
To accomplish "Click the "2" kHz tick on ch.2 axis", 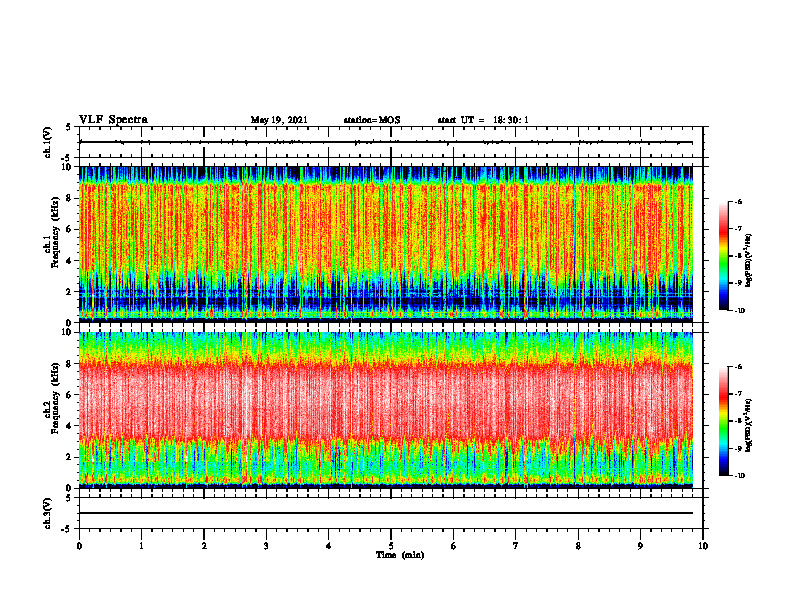I will [x=69, y=457].
